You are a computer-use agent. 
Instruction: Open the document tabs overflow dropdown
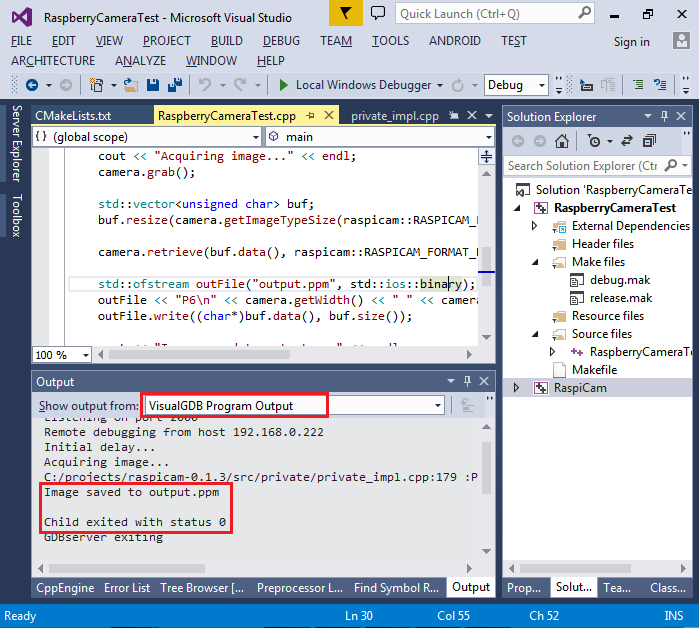489,116
